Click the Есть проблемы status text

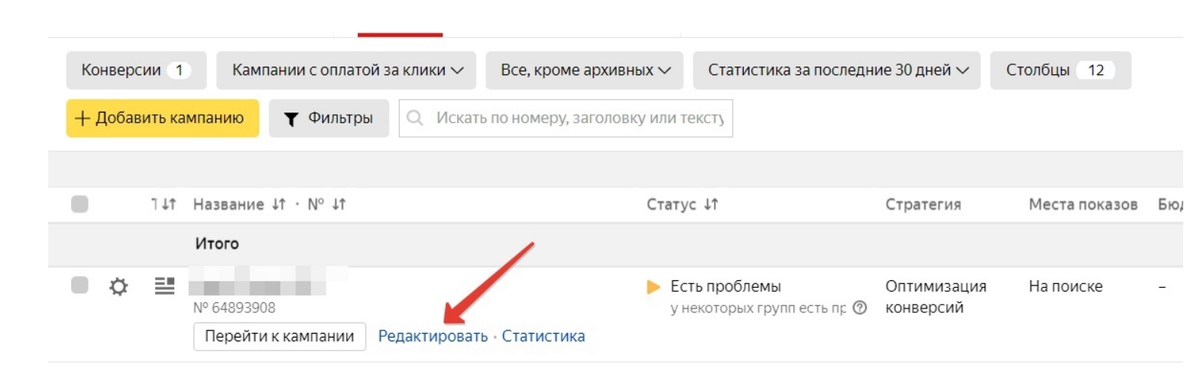[x=726, y=287]
